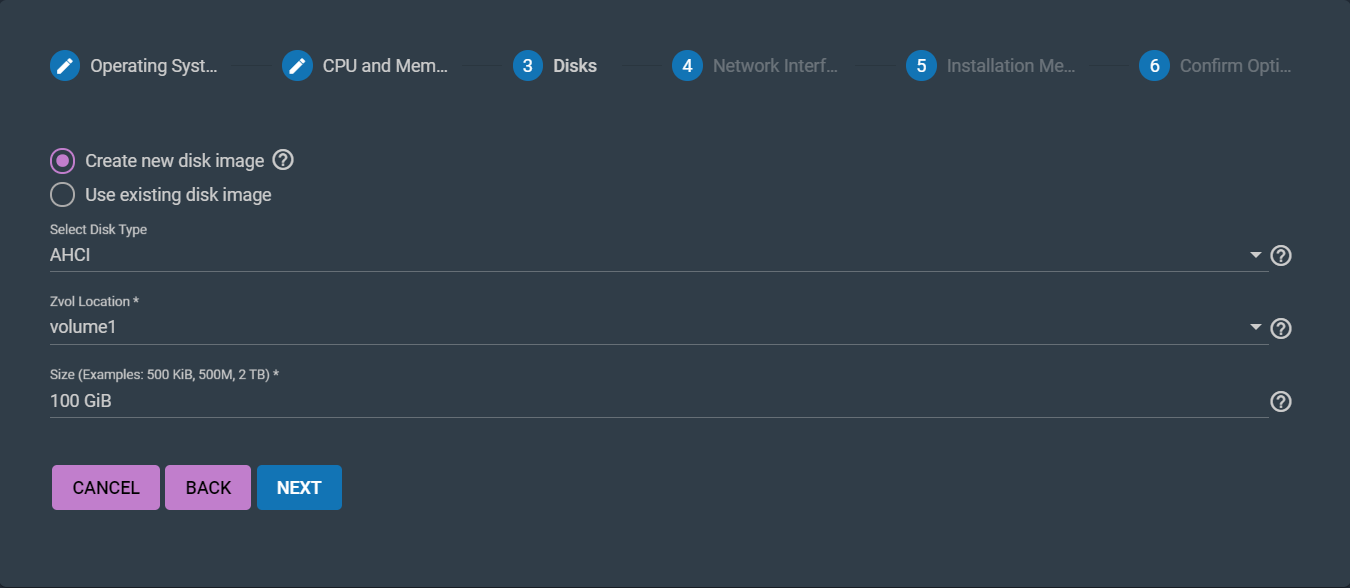Go to the CPU and Memory step label
This screenshot has height=588, width=1350.
[385, 66]
